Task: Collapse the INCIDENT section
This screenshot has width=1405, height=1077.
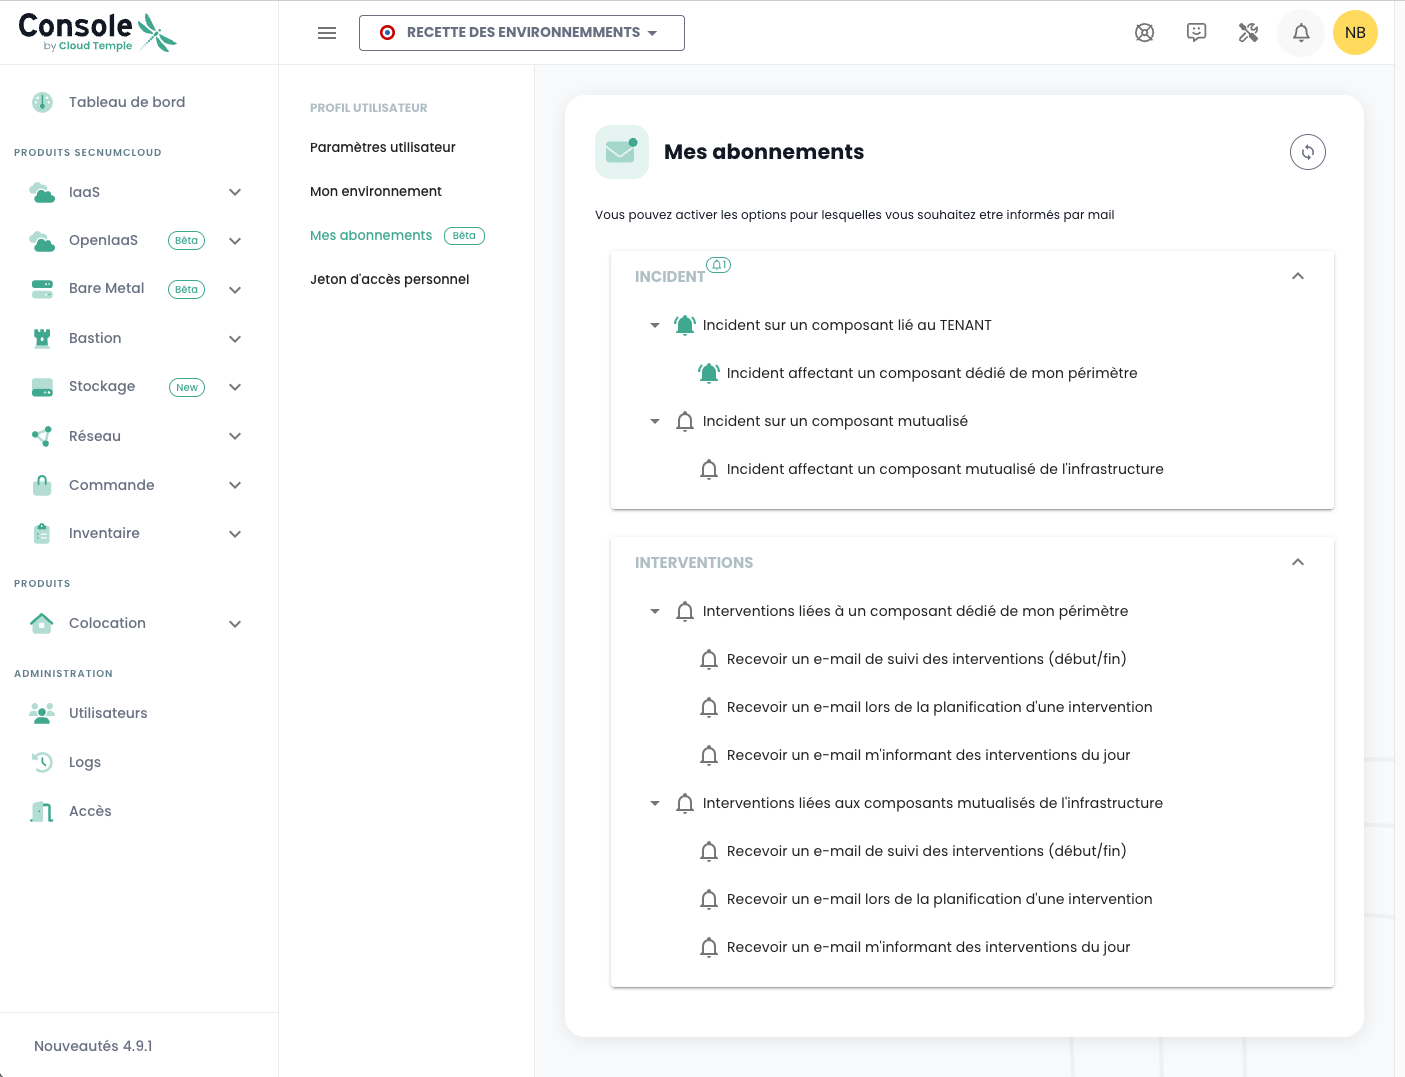Action: point(1297,276)
